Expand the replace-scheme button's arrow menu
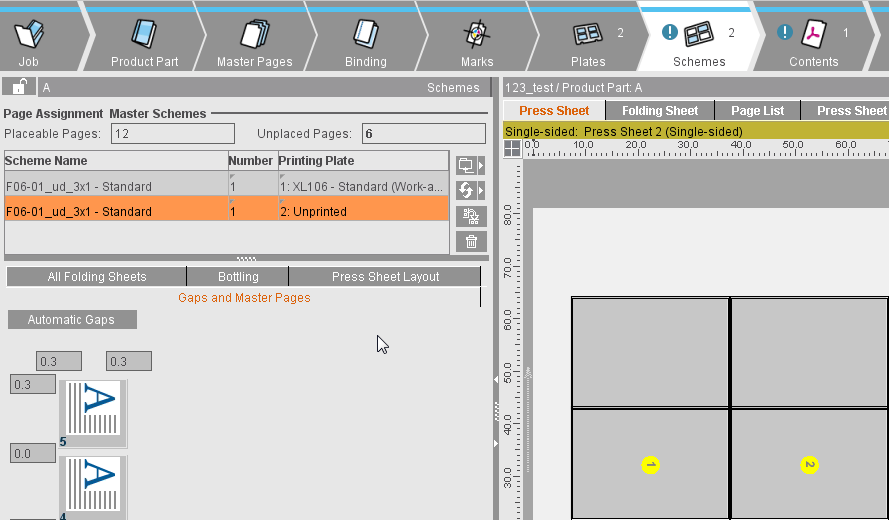Screen dimensions: 889x520 pos(481,190)
